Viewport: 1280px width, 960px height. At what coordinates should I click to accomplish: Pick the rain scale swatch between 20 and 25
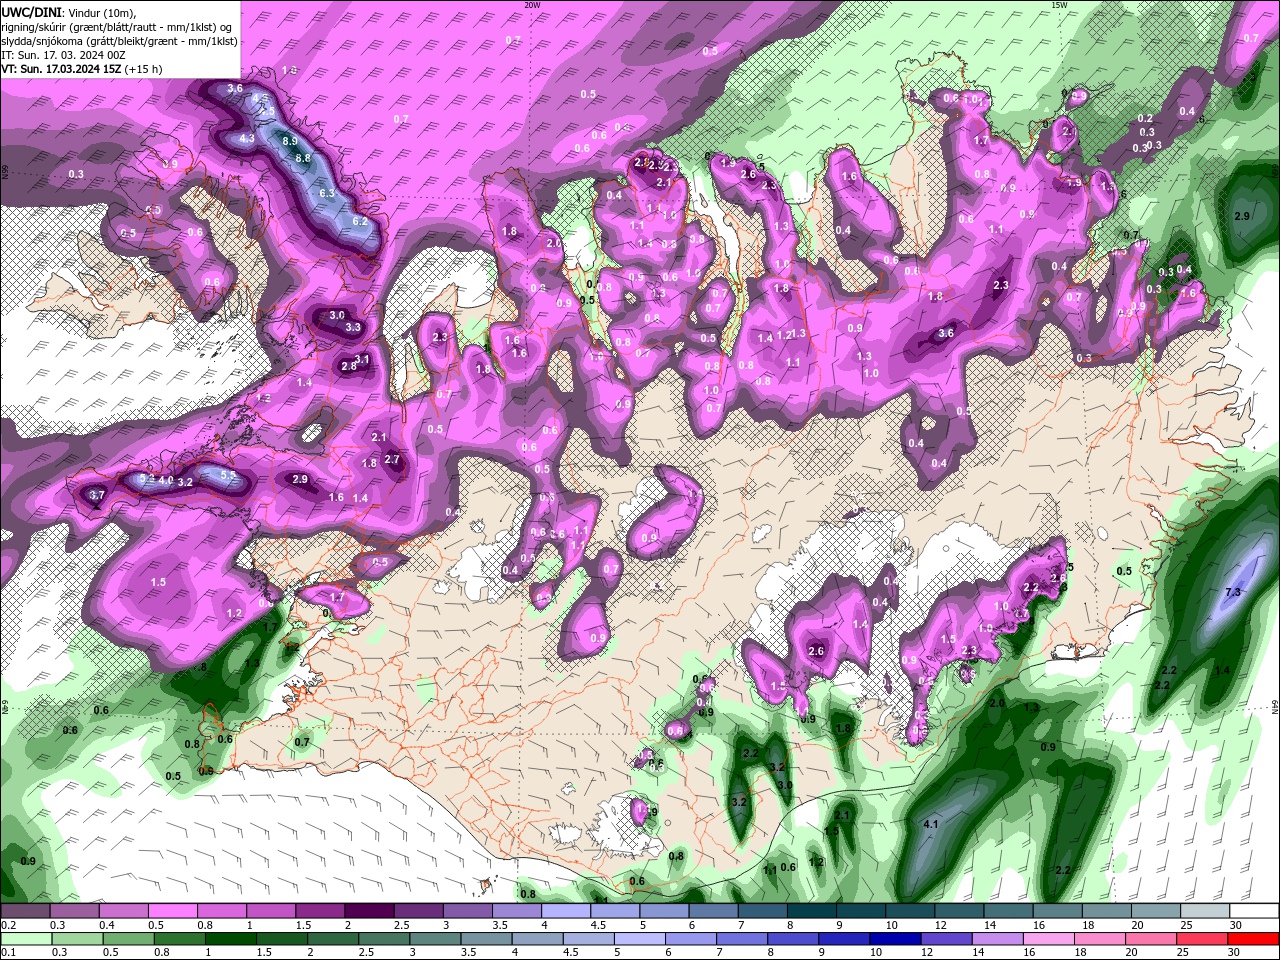click(1152, 939)
